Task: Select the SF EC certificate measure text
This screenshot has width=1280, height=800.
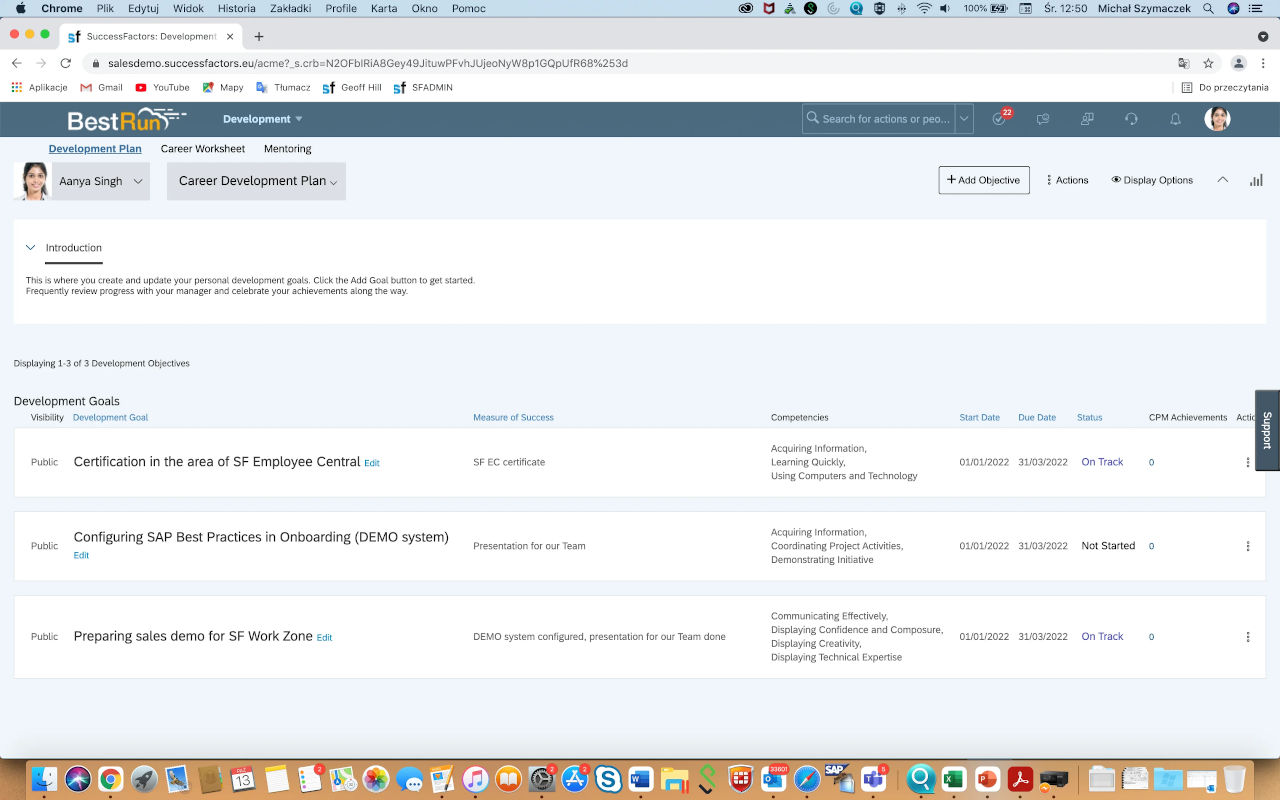Action: (509, 462)
